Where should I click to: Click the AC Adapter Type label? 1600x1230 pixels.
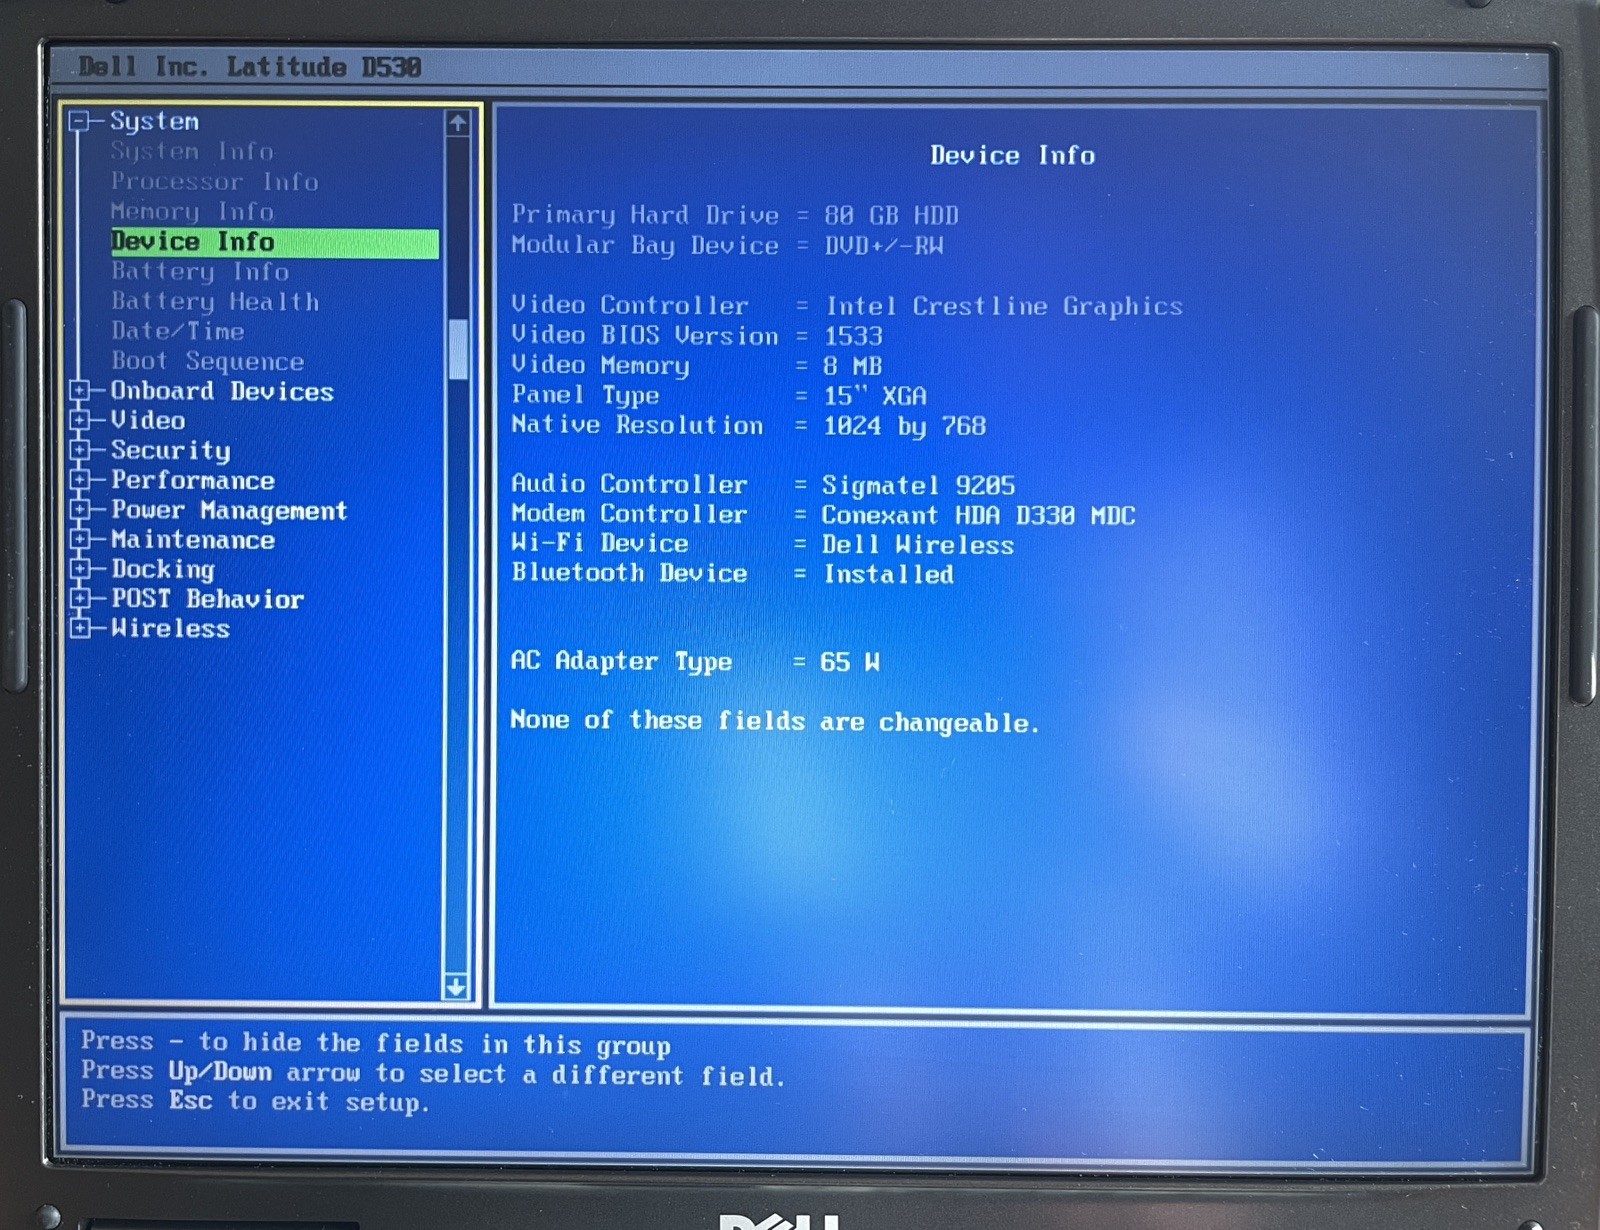tap(621, 662)
